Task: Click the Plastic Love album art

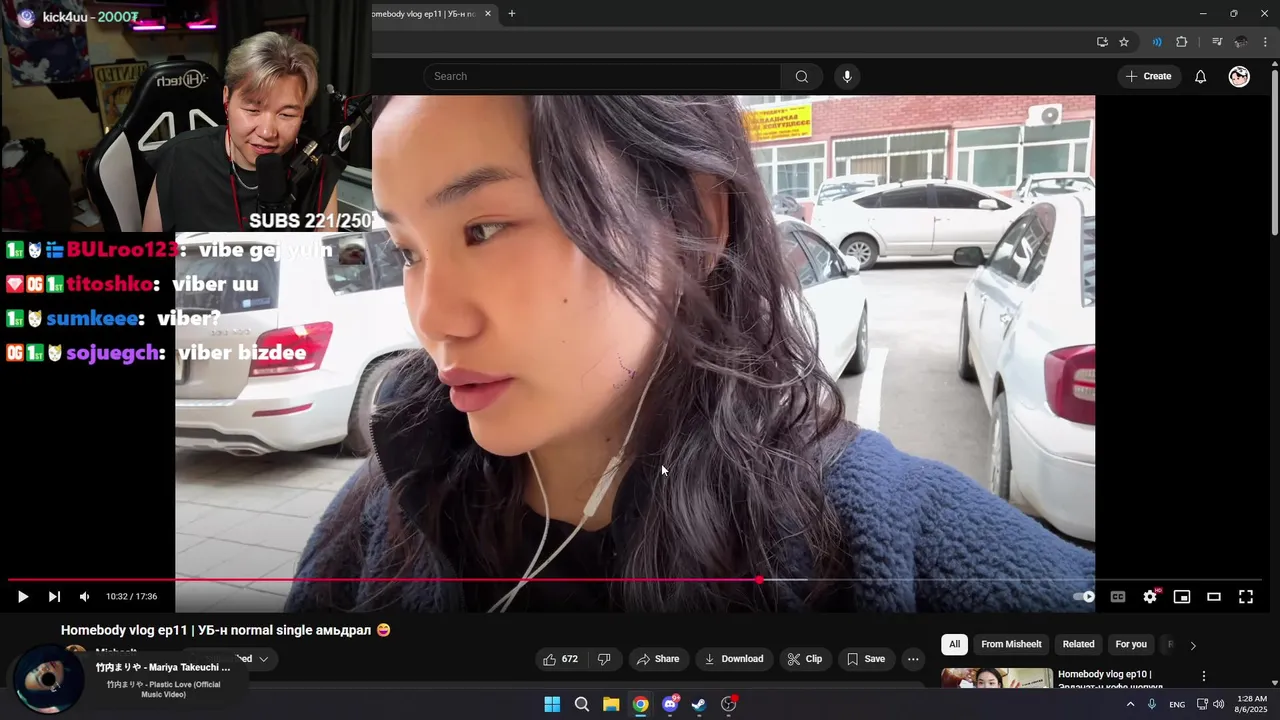Action: (x=49, y=680)
